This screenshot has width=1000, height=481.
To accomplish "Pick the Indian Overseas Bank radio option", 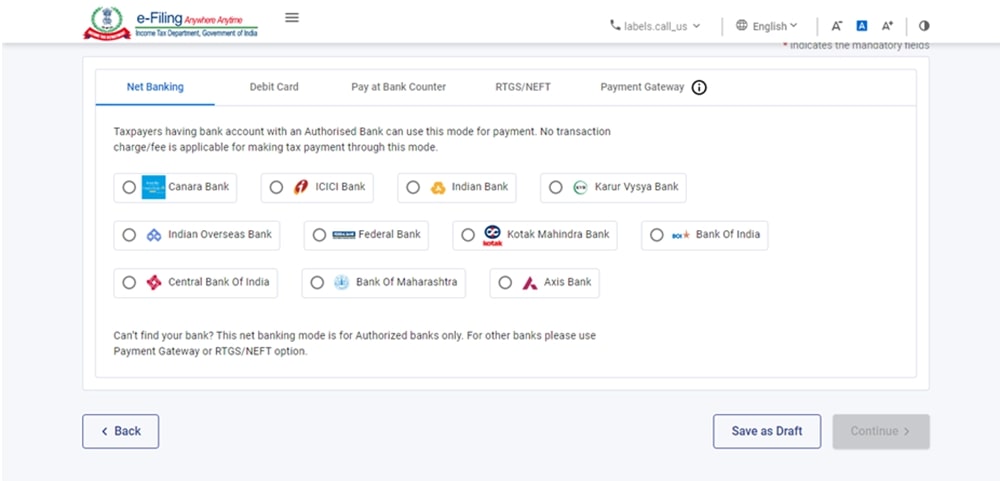I will point(129,235).
